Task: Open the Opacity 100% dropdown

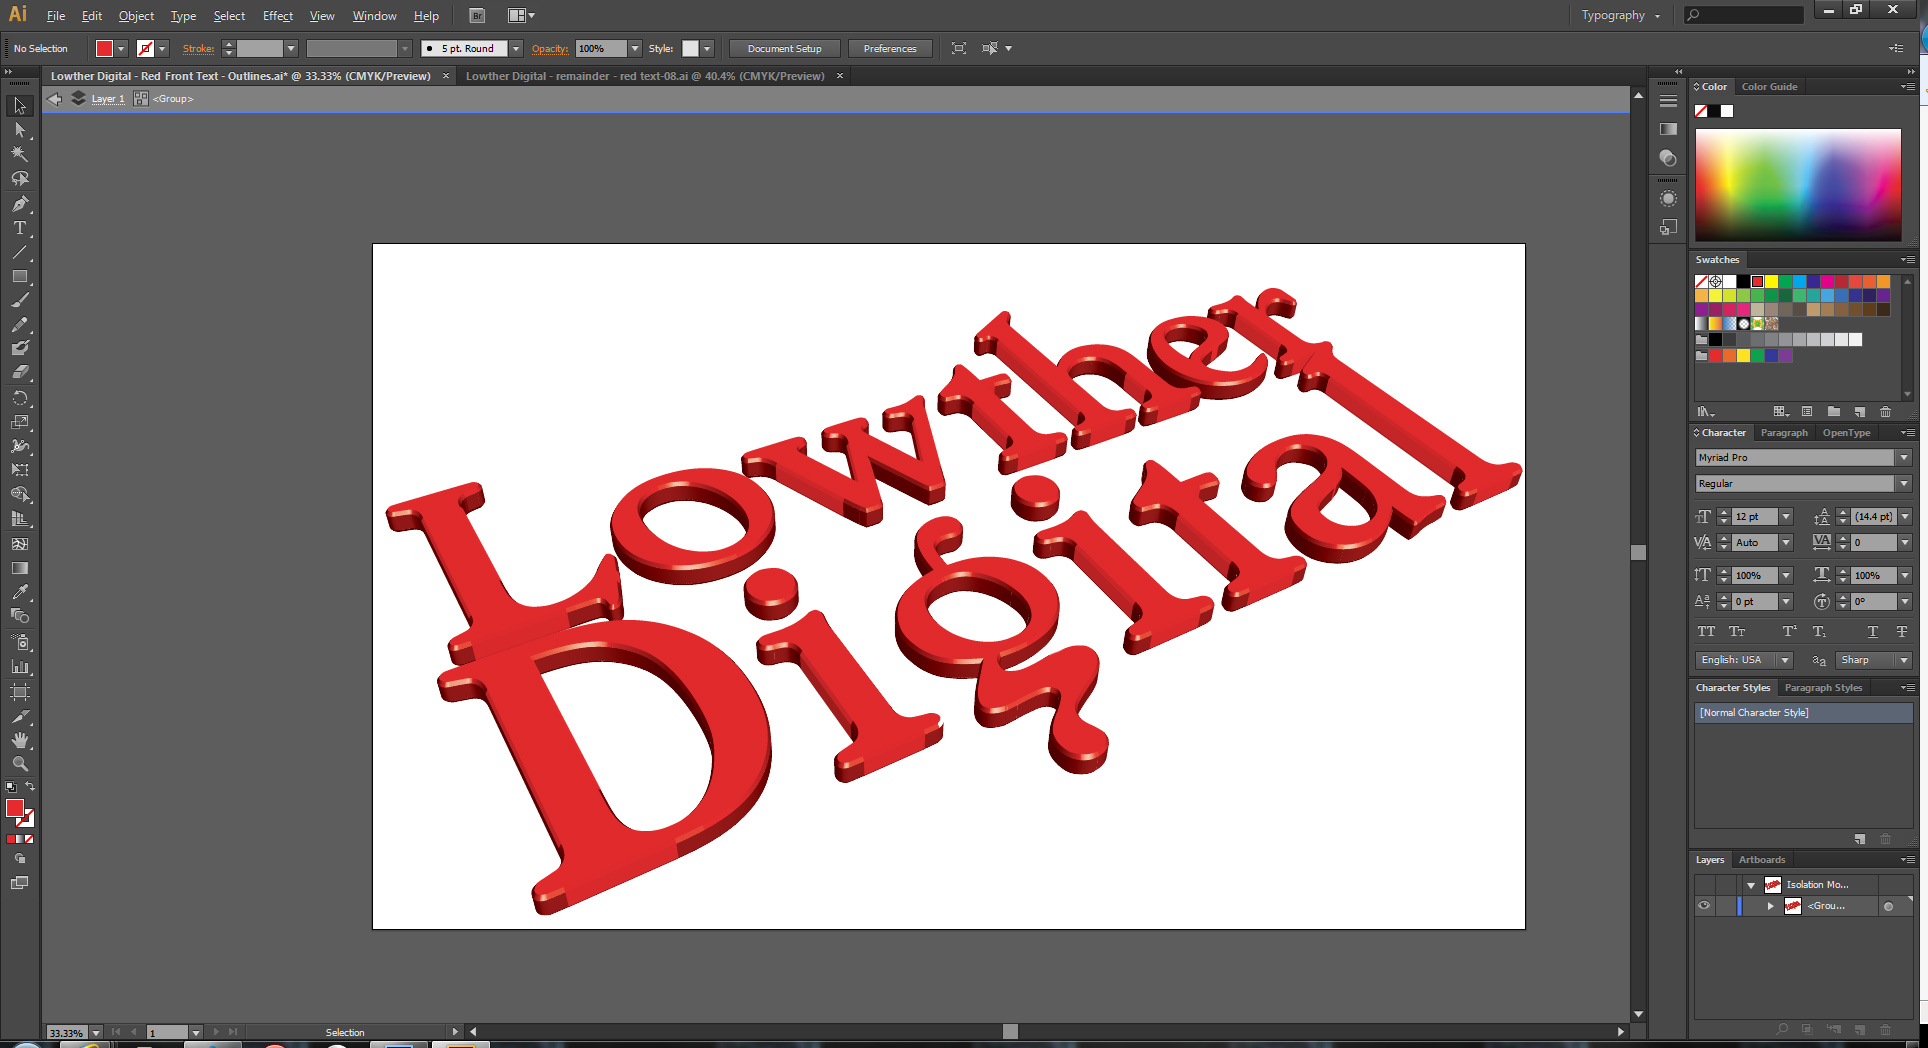Action: coord(635,49)
